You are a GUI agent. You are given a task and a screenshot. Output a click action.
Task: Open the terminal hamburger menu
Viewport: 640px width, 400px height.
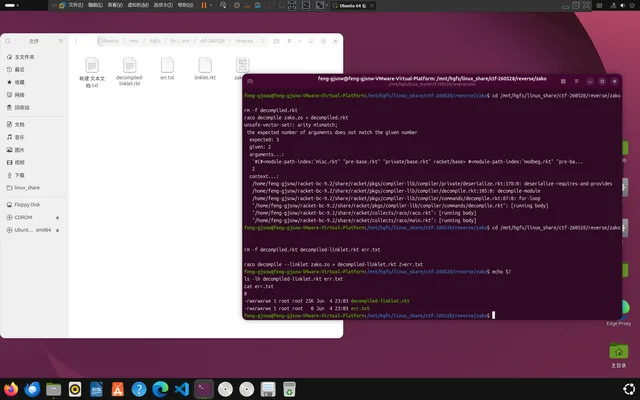point(576,81)
